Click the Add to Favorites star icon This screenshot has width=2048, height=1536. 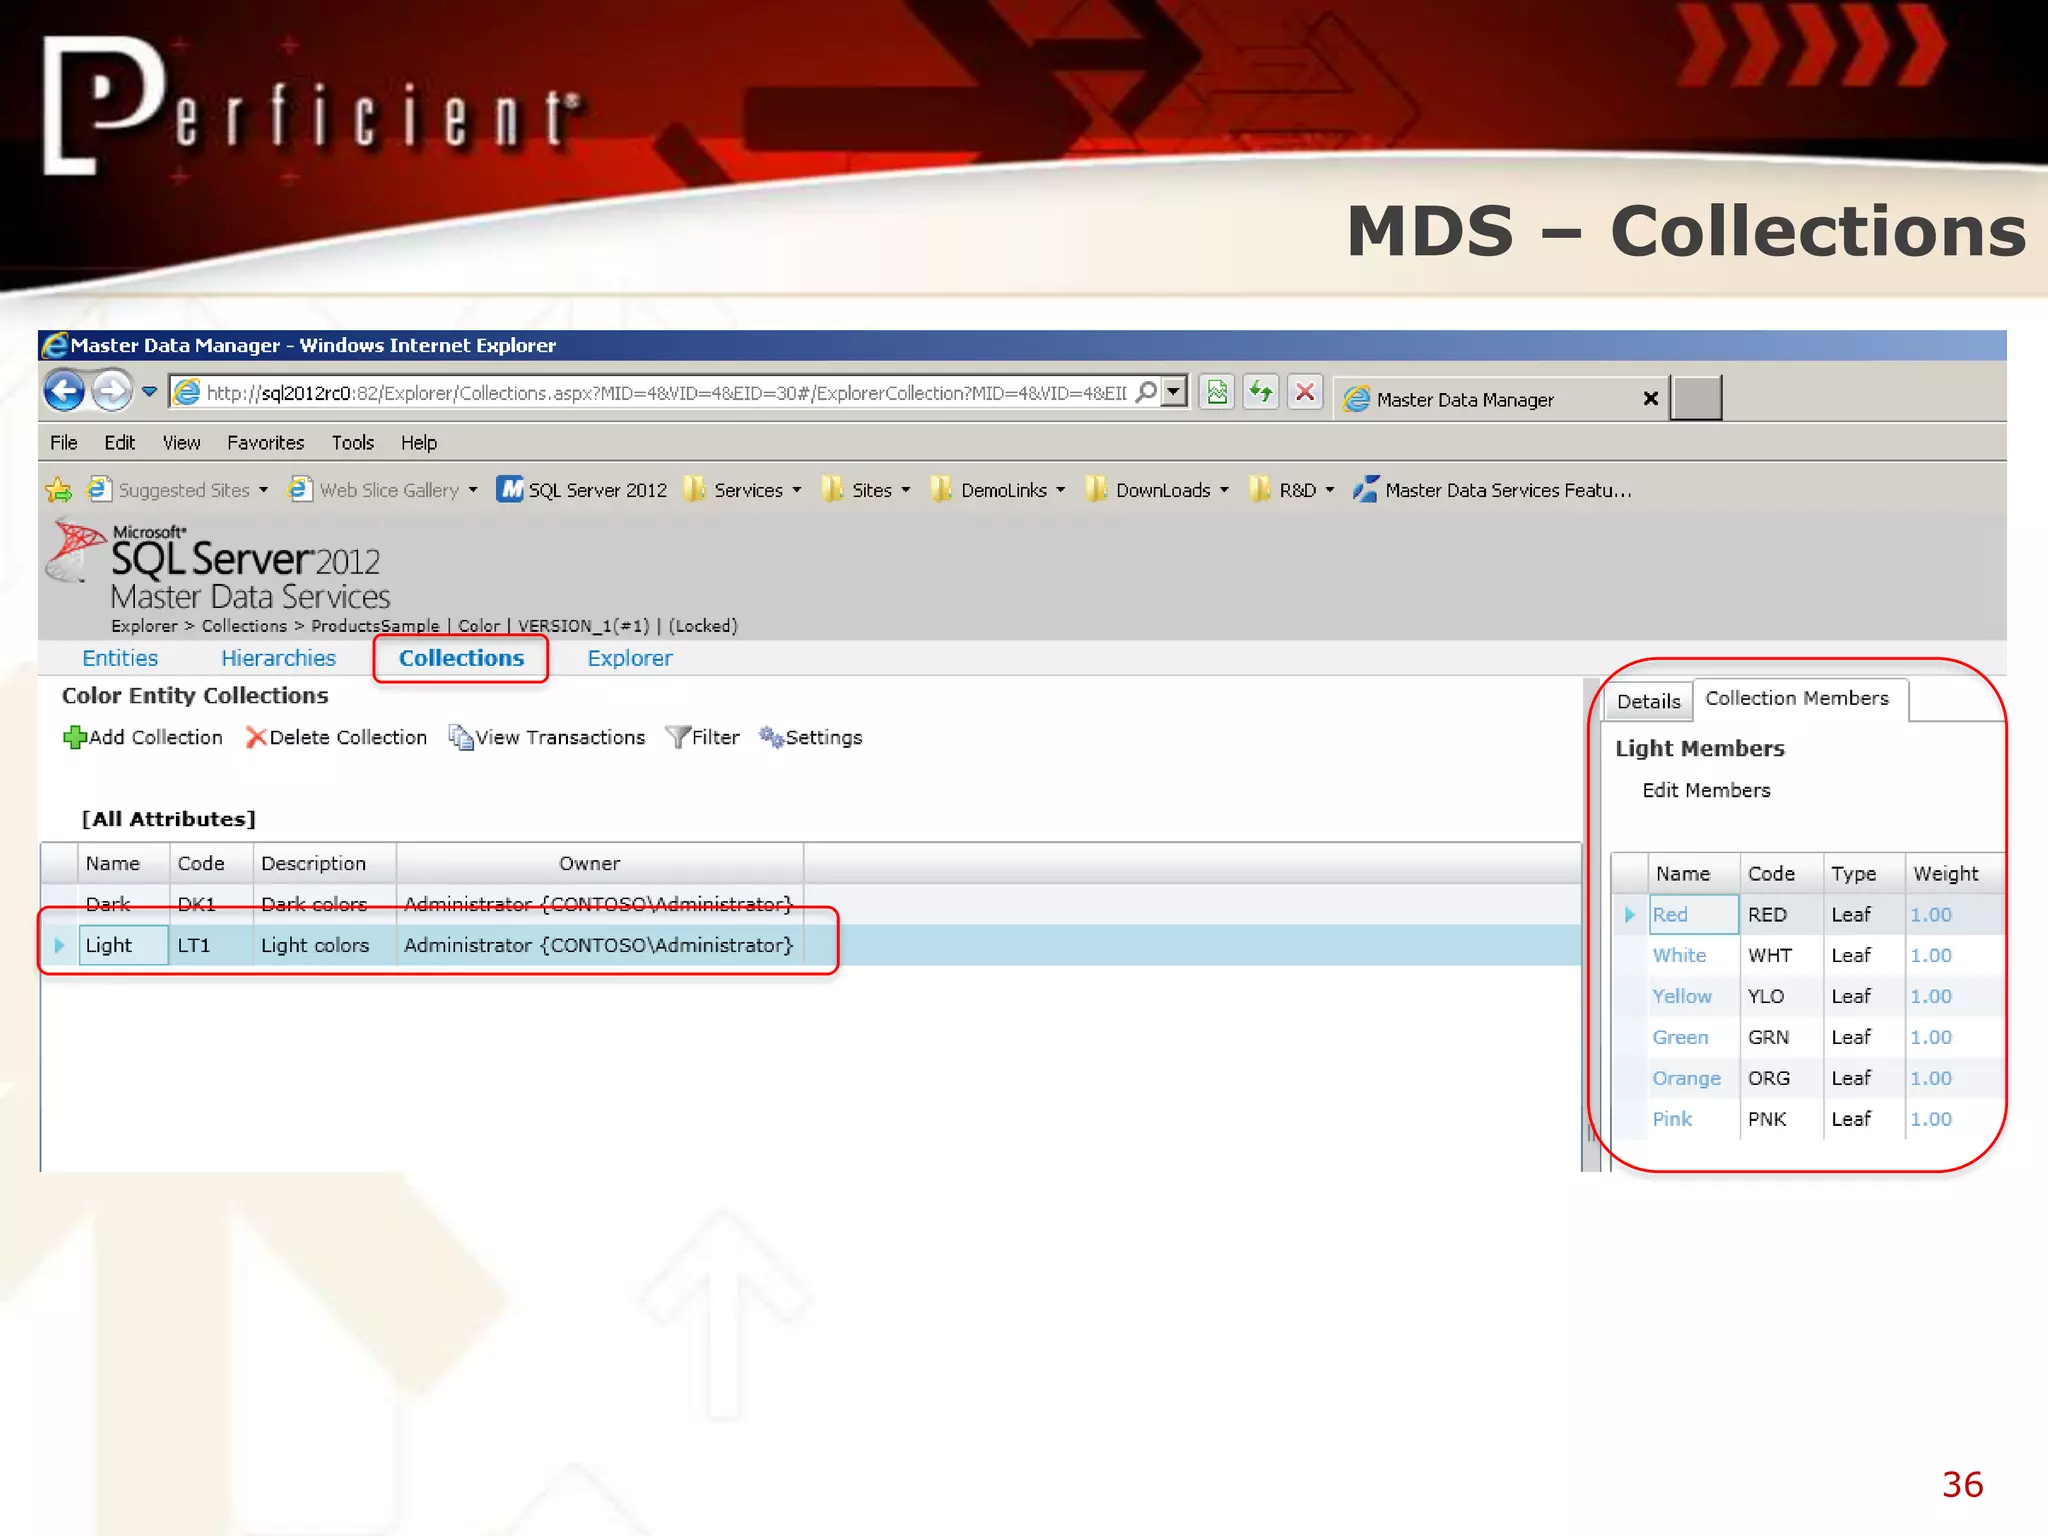coord(59,490)
